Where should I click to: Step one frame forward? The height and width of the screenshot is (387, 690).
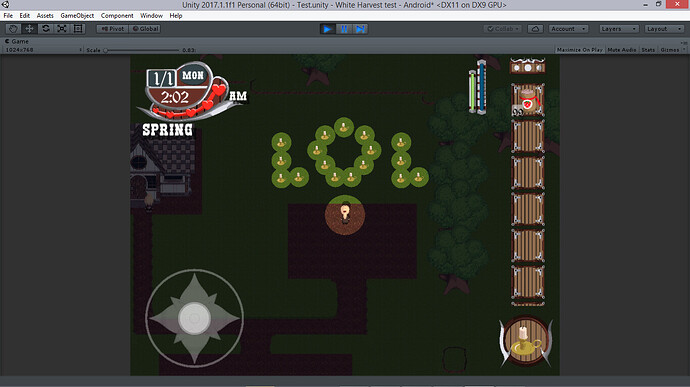tap(360, 29)
